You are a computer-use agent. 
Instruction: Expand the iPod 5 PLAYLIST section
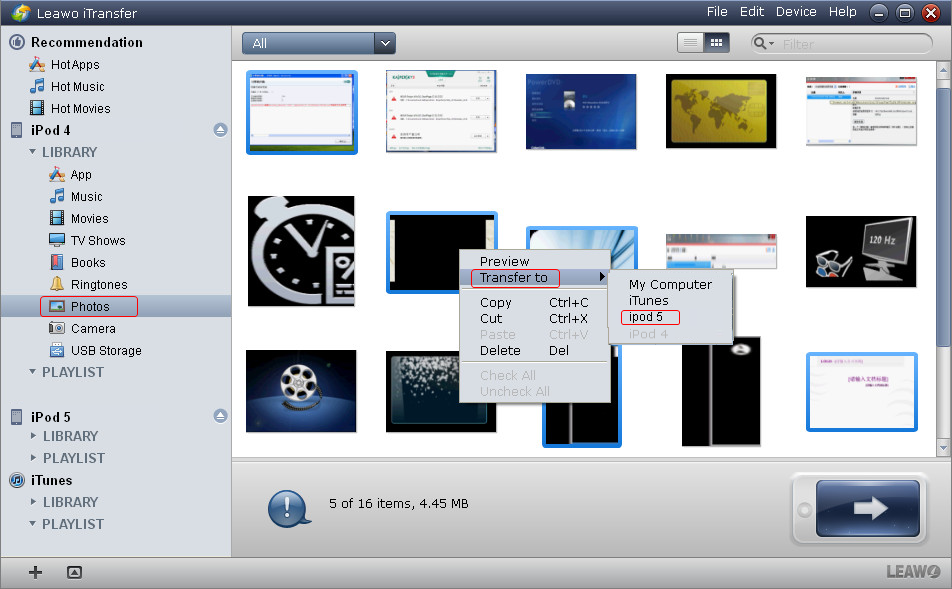[33, 458]
